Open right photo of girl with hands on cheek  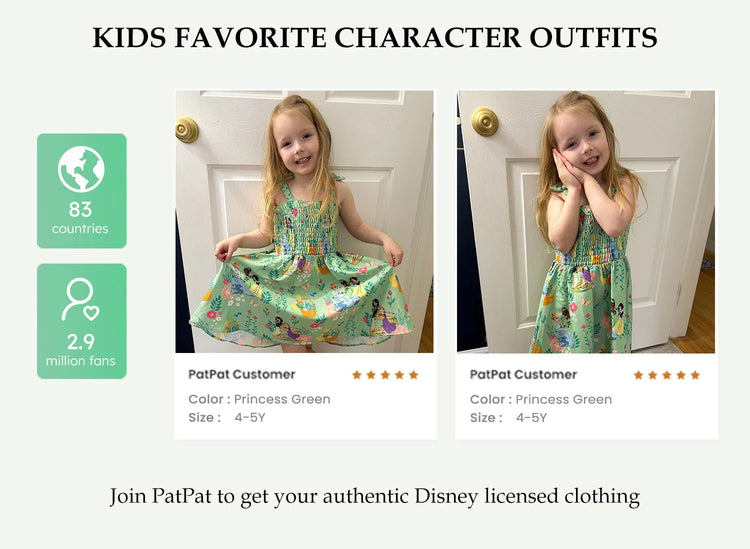pyautogui.click(x=586, y=221)
